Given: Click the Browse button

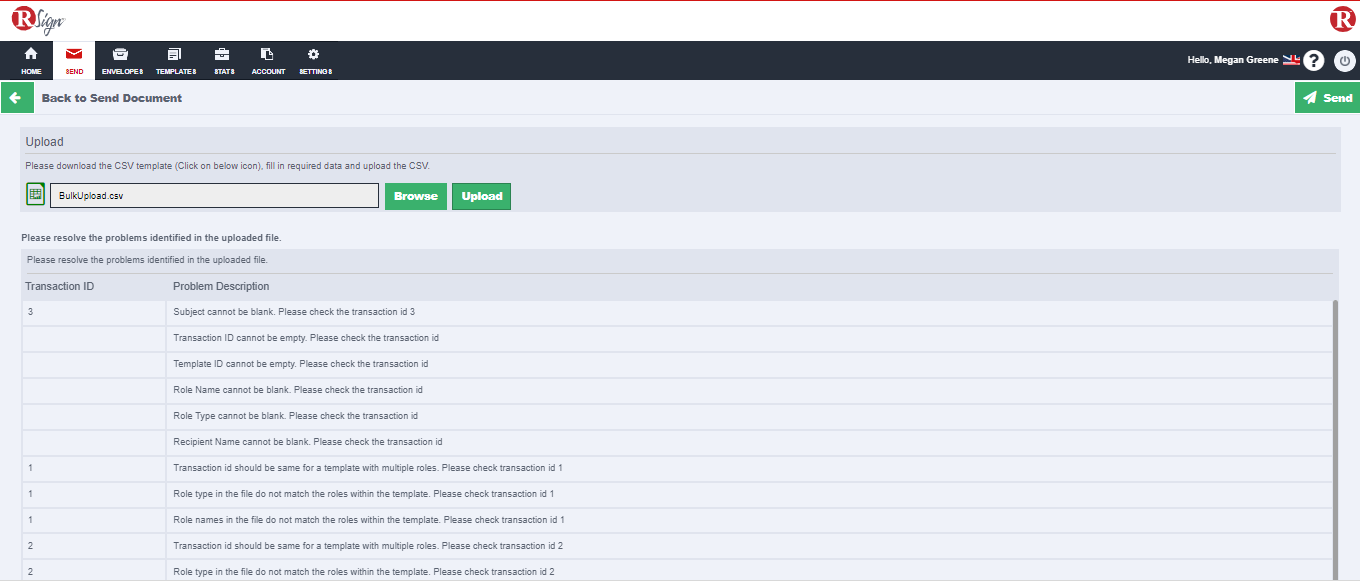Looking at the screenshot, I should [x=415, y=196].
